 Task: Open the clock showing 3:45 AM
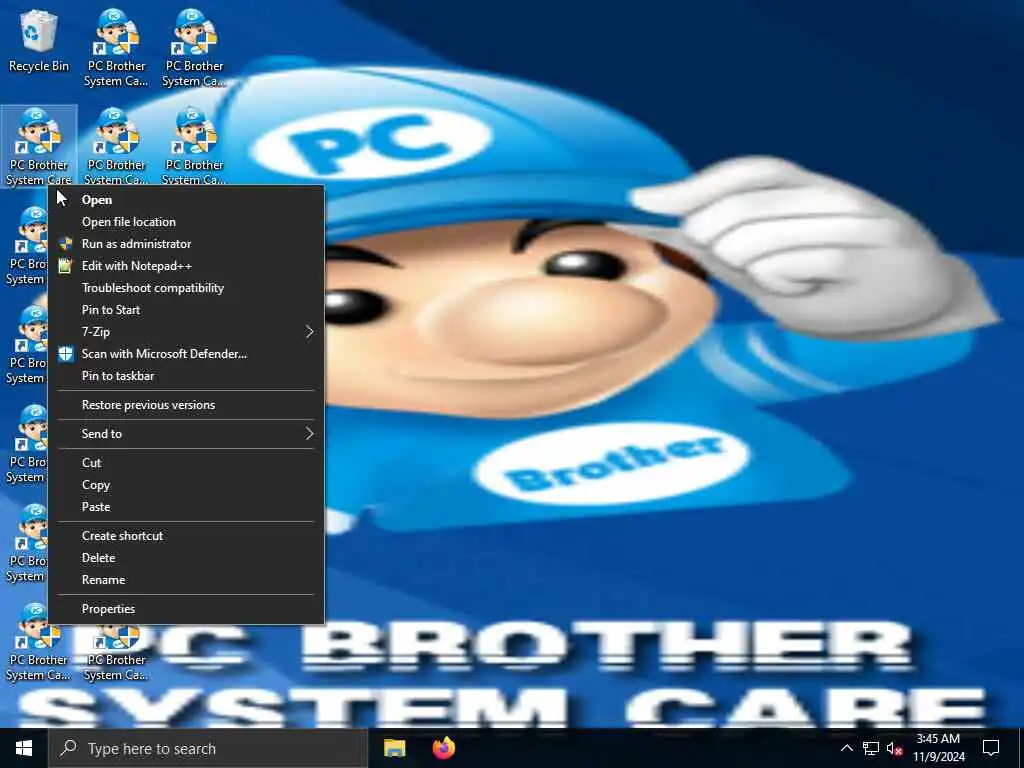(x=938, y=748)
